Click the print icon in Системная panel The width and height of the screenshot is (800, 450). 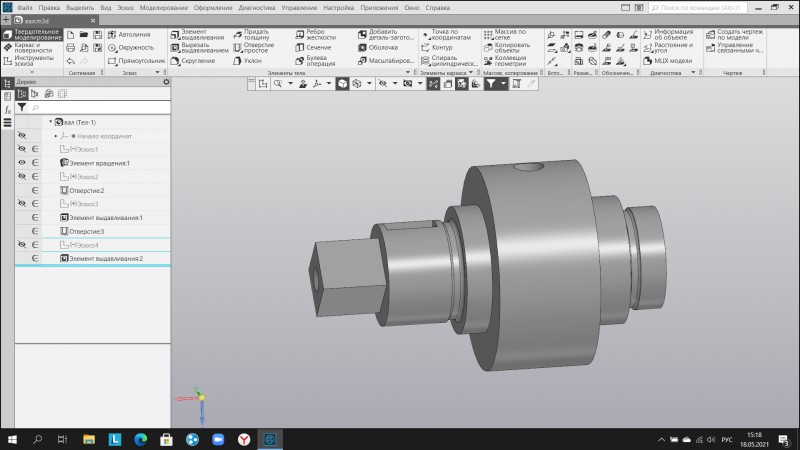point(70,47)
